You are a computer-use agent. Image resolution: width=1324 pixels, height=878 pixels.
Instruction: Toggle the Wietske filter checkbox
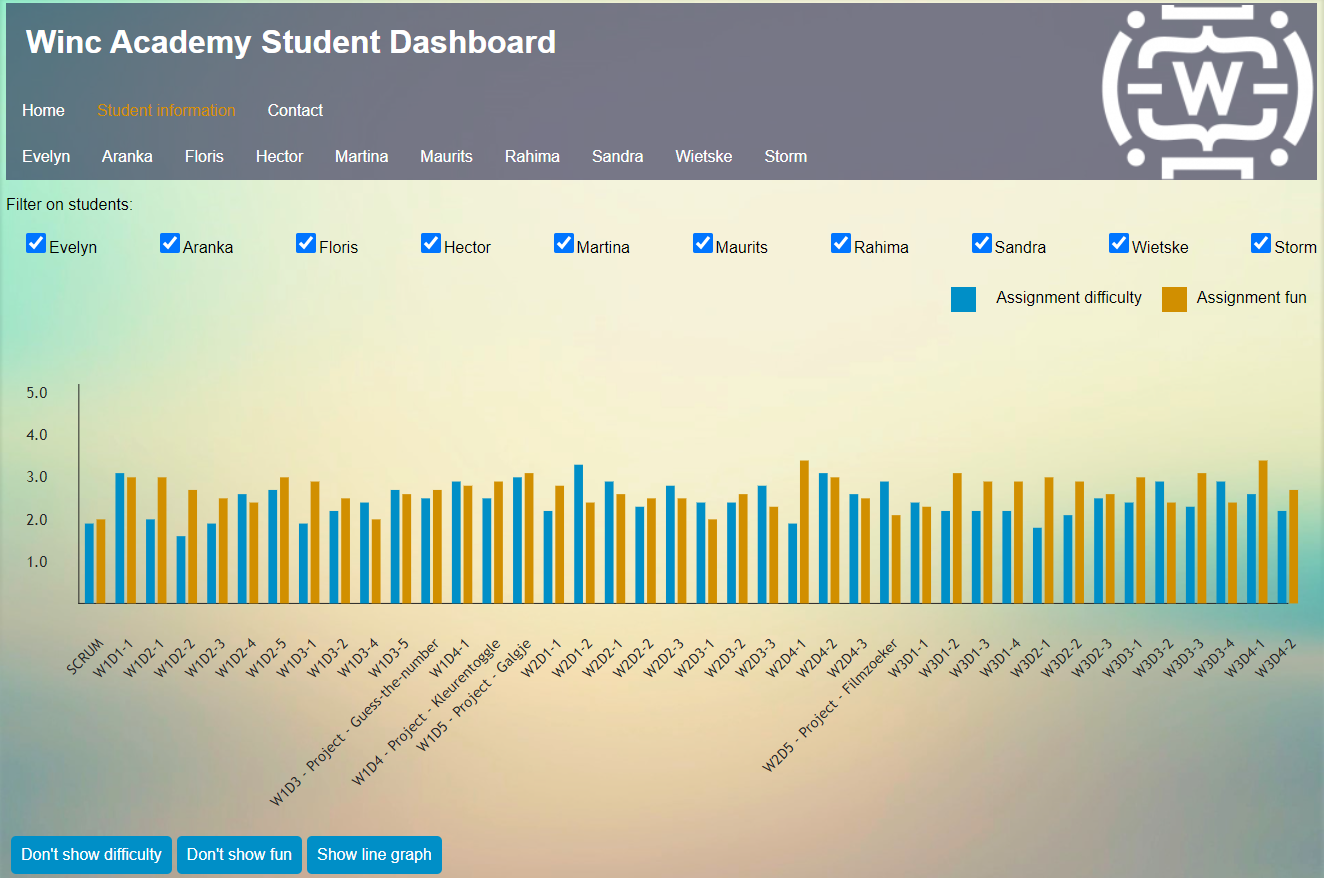[1119, 243]
